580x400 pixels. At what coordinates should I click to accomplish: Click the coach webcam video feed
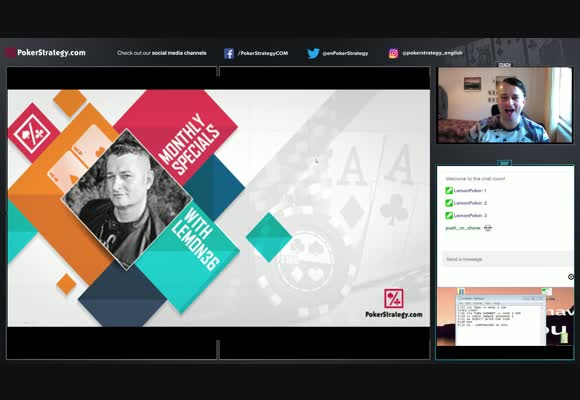pos(505,105)
